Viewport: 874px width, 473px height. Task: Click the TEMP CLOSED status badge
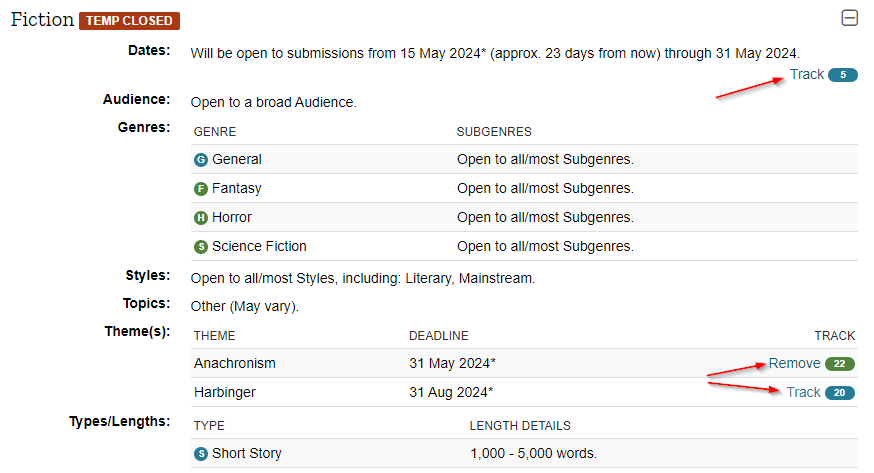pyautogui.click(x=130, y=21)
